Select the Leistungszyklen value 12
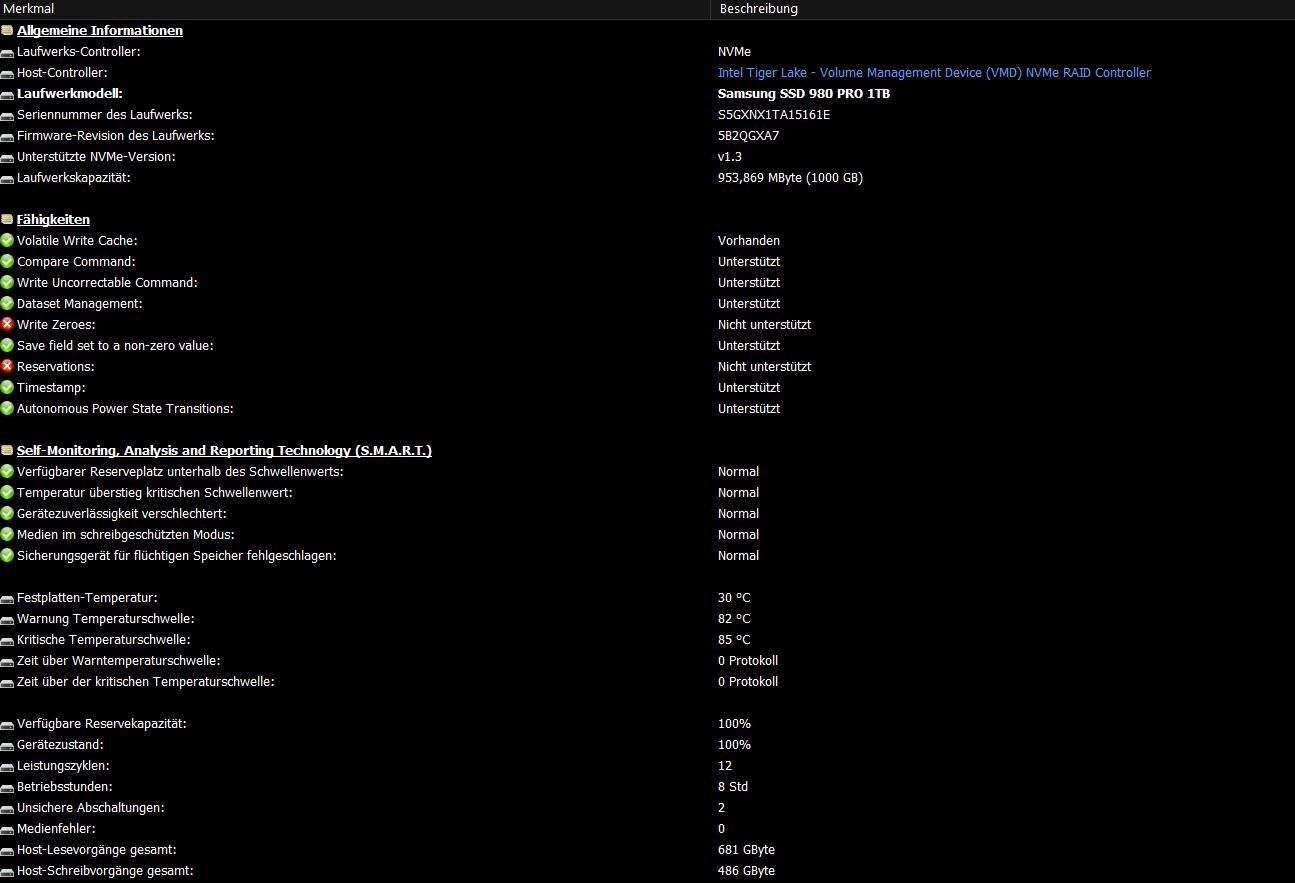The image size is (1295, 883). coord(725,766)
